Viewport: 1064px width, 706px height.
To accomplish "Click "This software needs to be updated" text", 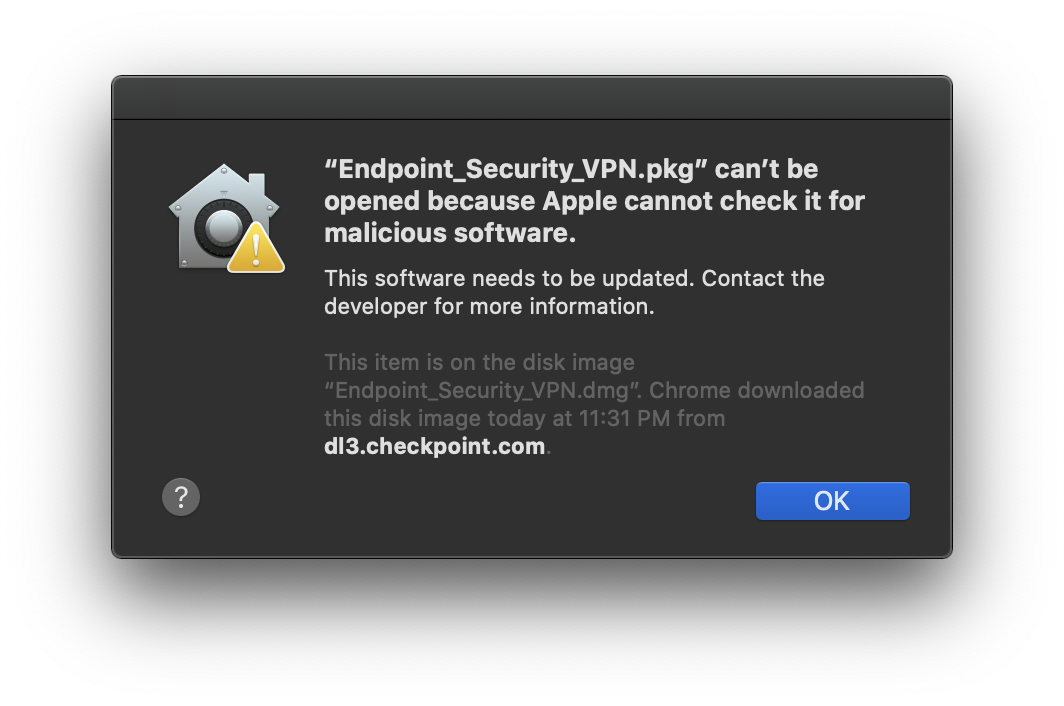I will tap(508, 278).
